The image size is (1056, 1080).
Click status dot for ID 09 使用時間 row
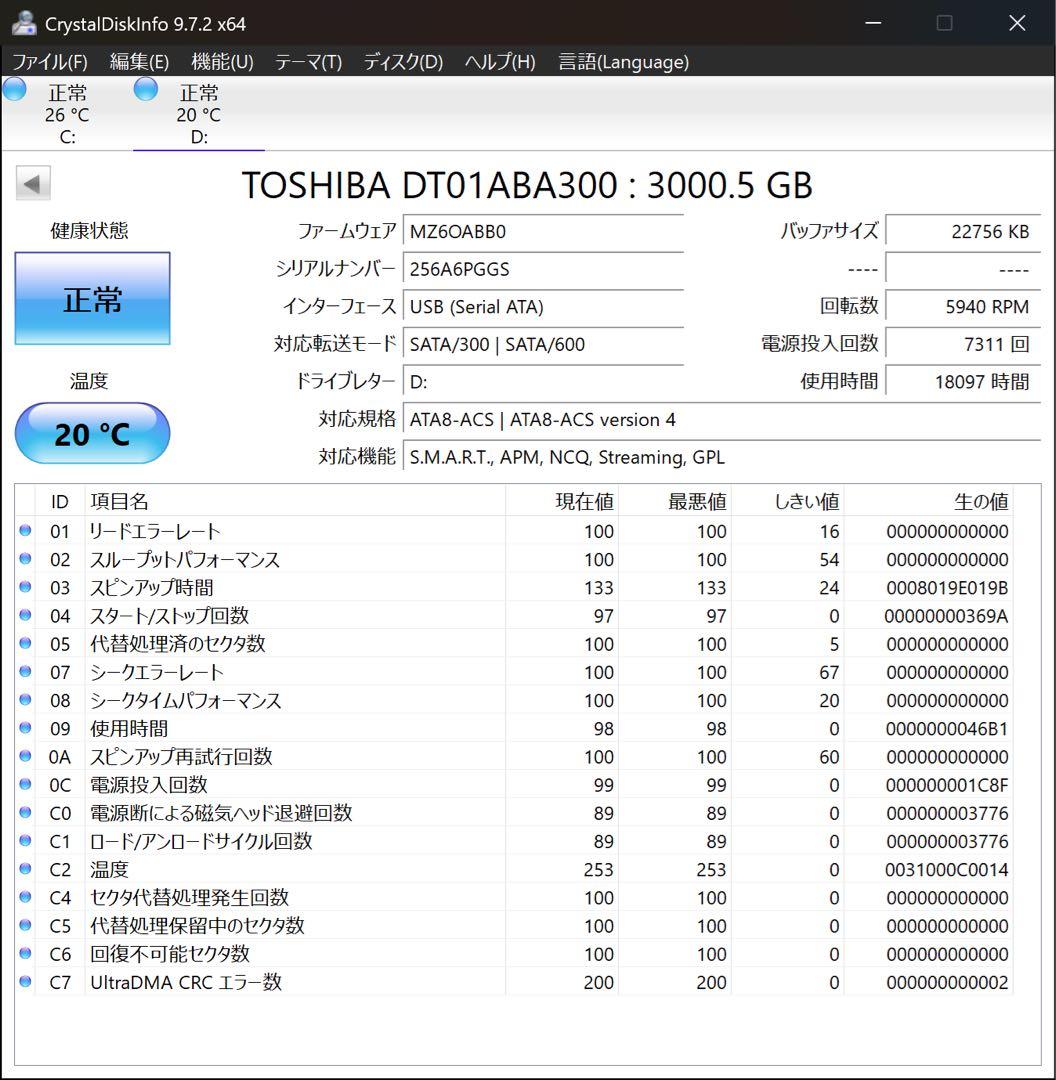point(25,728)
